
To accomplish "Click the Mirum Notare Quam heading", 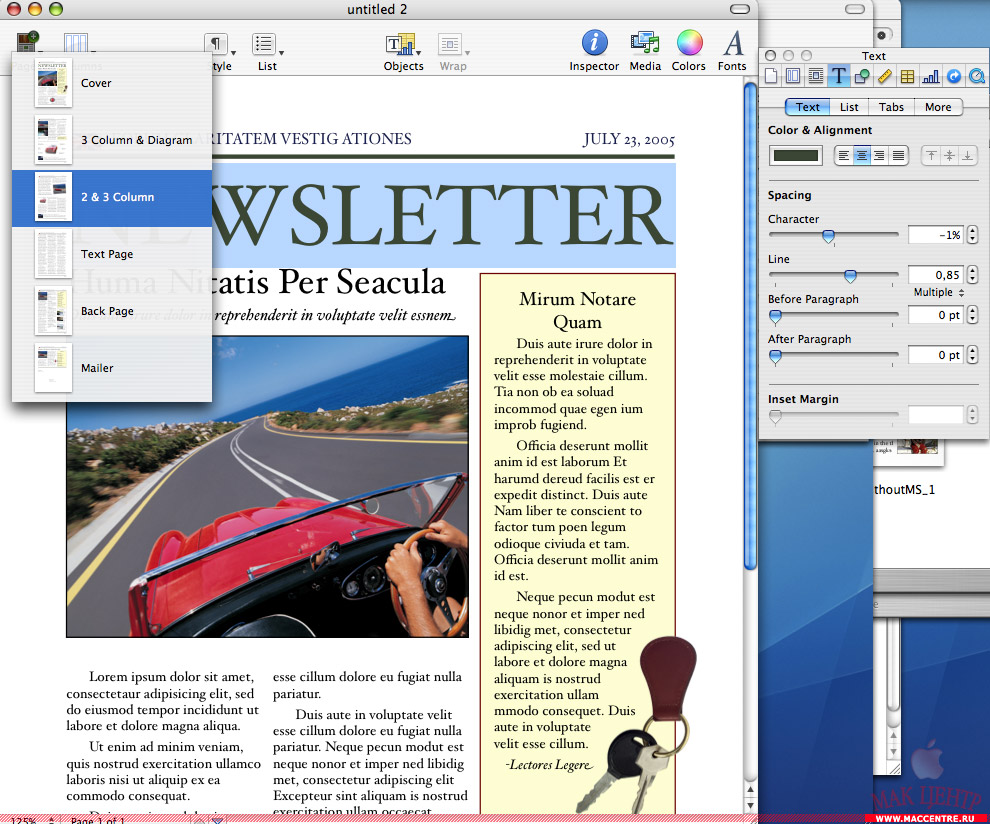I will tap(577, 310).
